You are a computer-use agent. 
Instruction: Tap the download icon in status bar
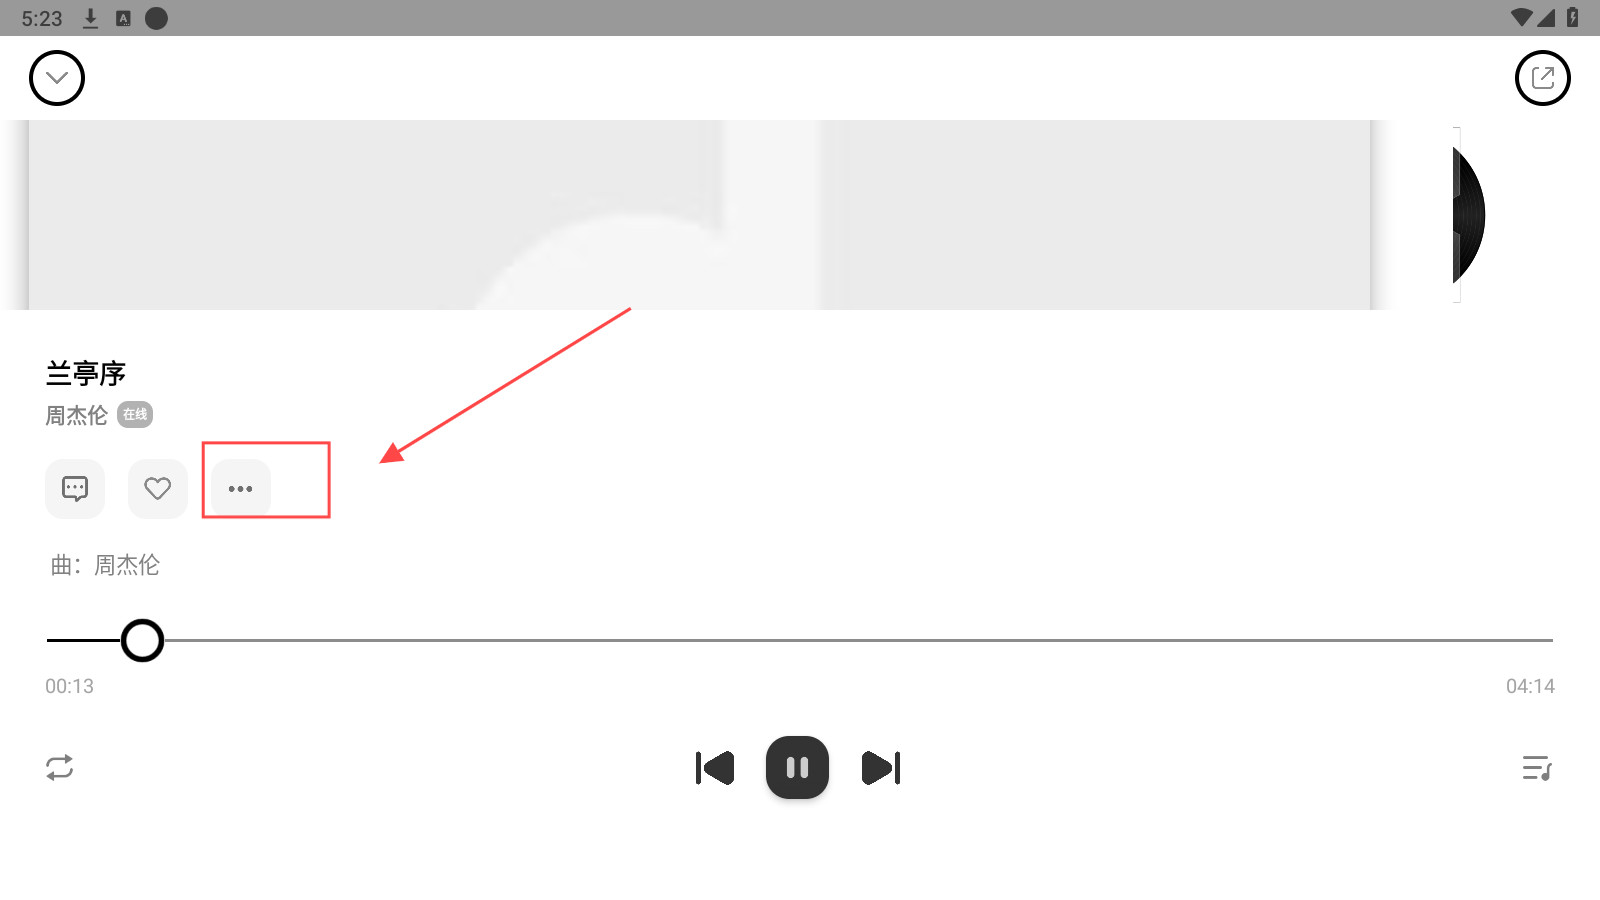click(90, 18)
